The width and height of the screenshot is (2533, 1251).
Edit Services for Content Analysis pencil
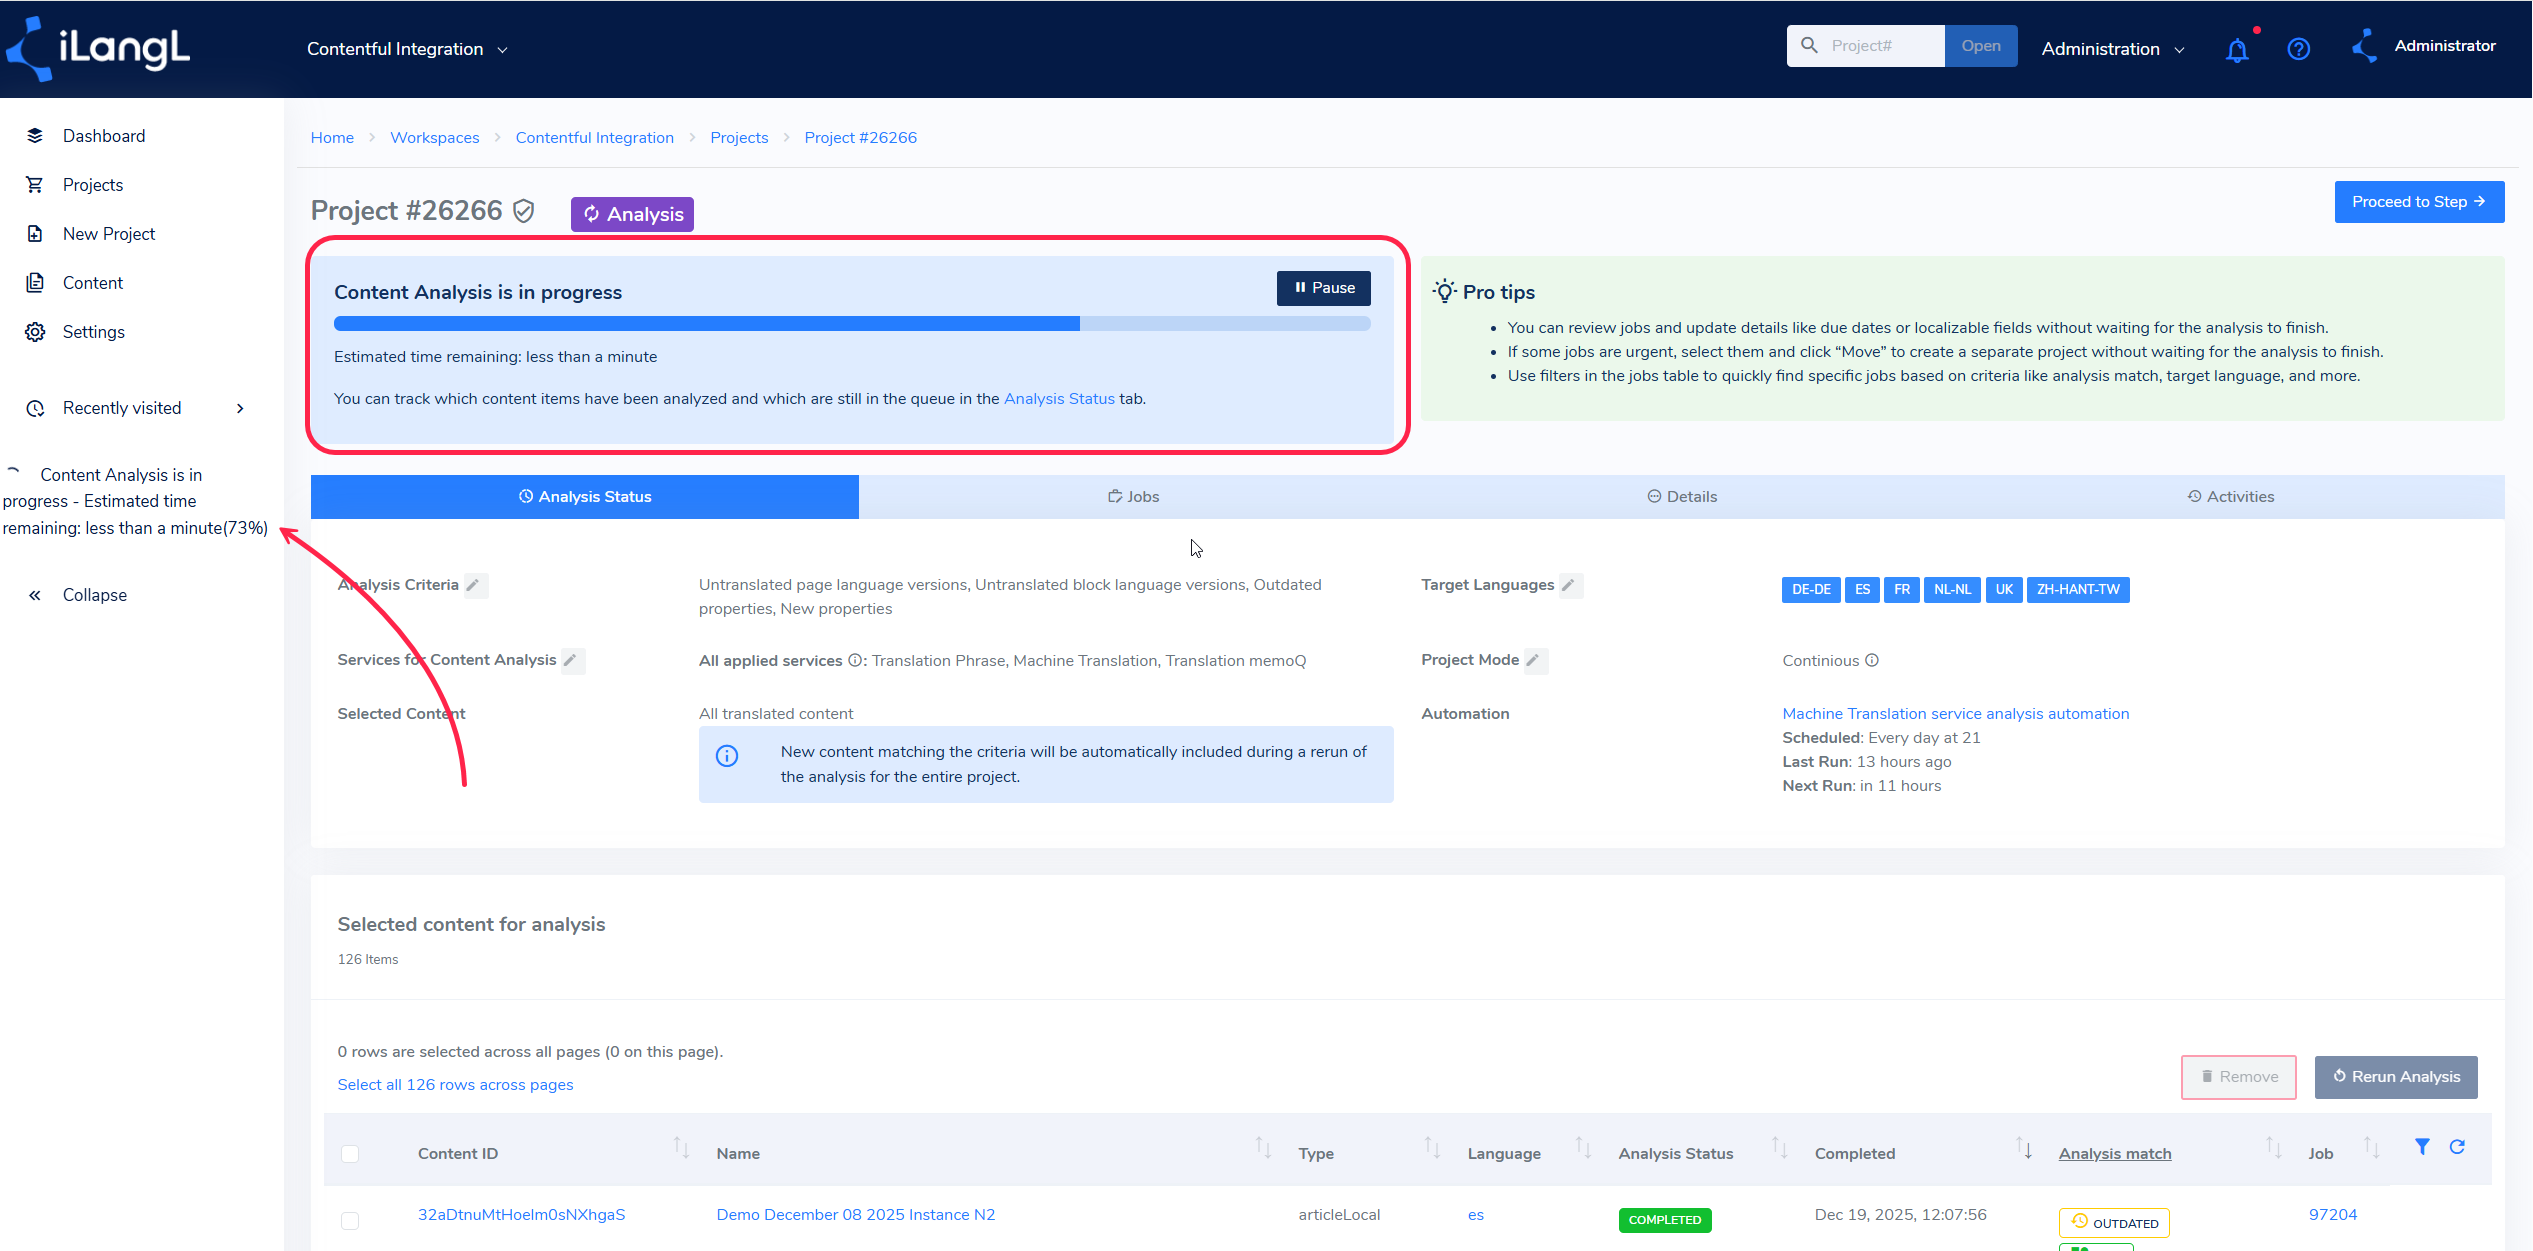(x=571, y=660)
